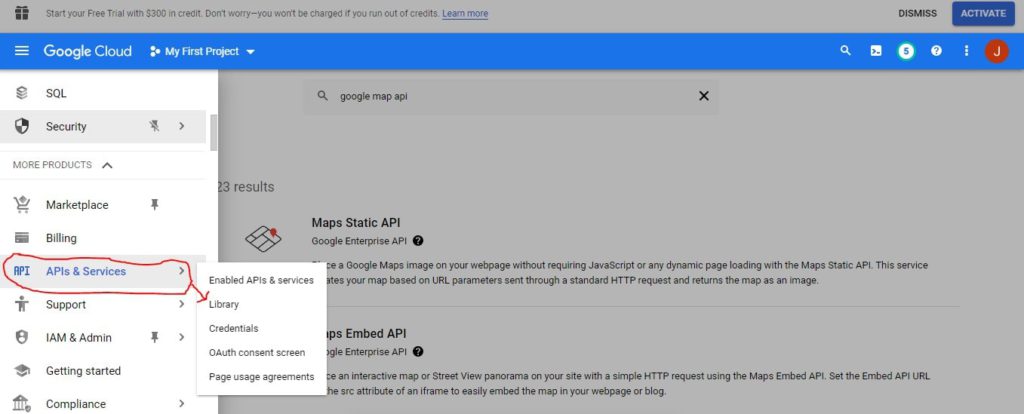Select Library from the APIs submenu
The image size is (1024, 414).
(x=224, y=304)
